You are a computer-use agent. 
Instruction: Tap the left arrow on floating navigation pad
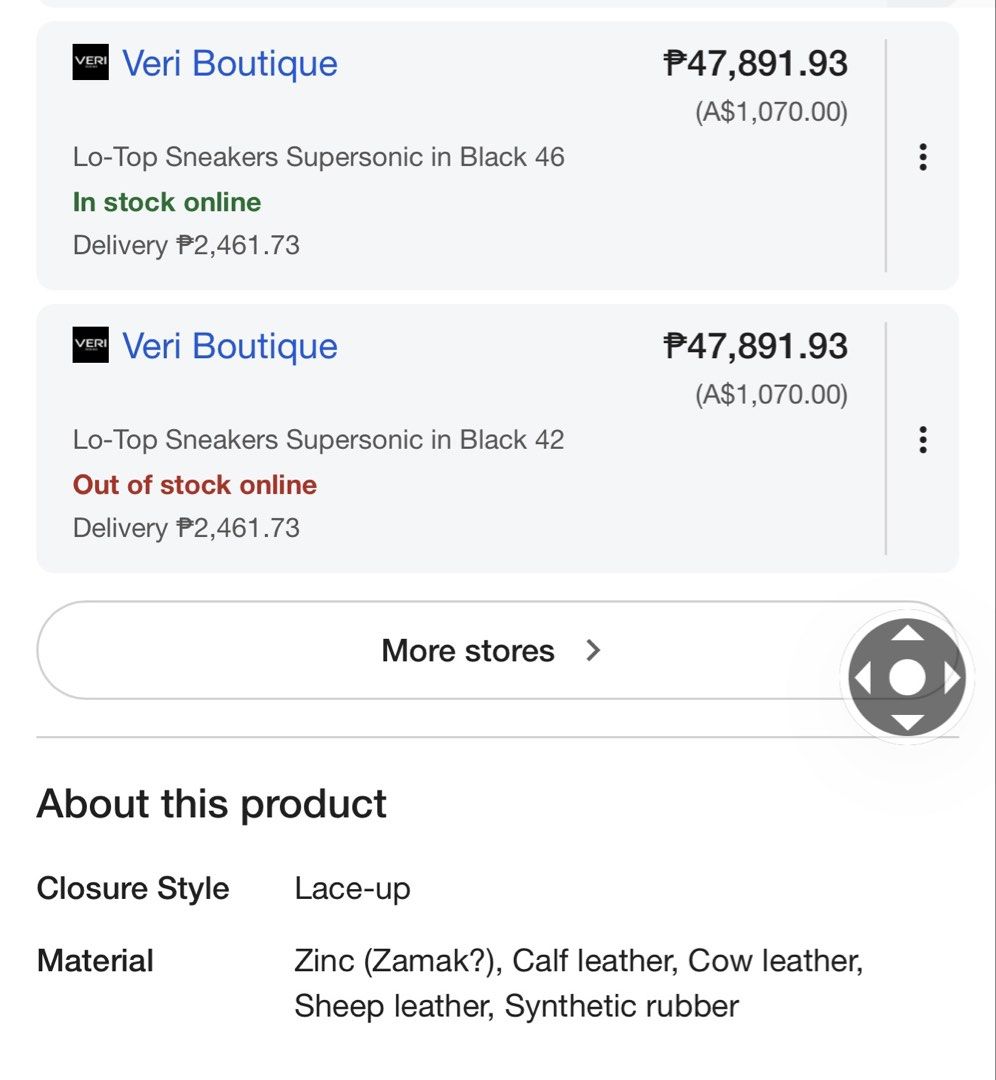tap(862, 678)
